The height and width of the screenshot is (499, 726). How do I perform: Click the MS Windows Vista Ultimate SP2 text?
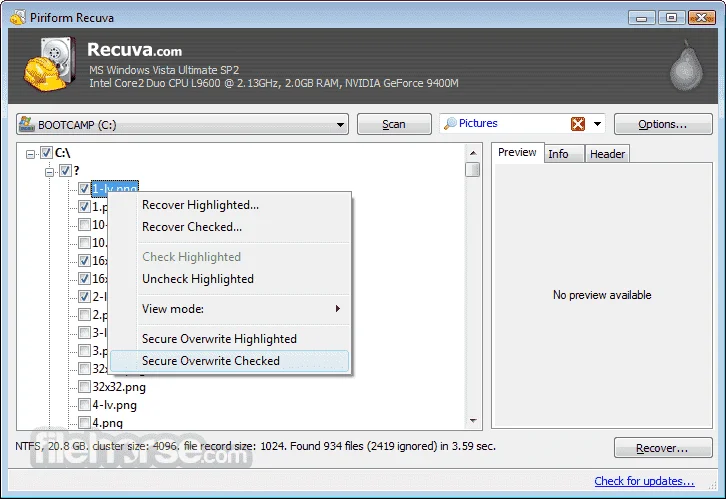pyautogui.click(x=164, y=70)
